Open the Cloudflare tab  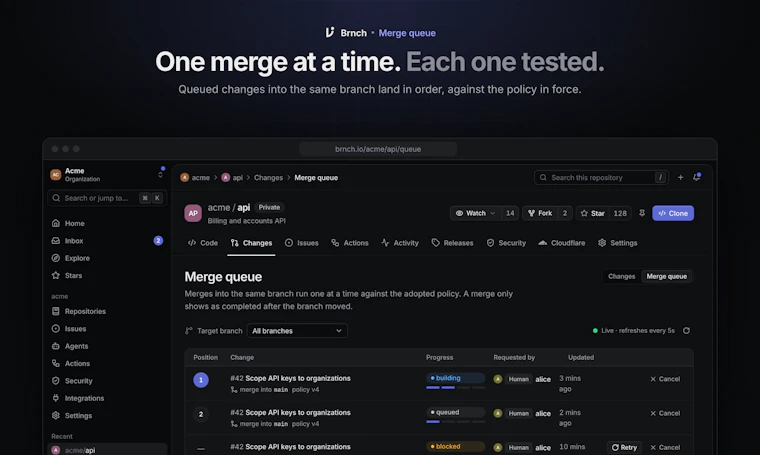[562, 243]
